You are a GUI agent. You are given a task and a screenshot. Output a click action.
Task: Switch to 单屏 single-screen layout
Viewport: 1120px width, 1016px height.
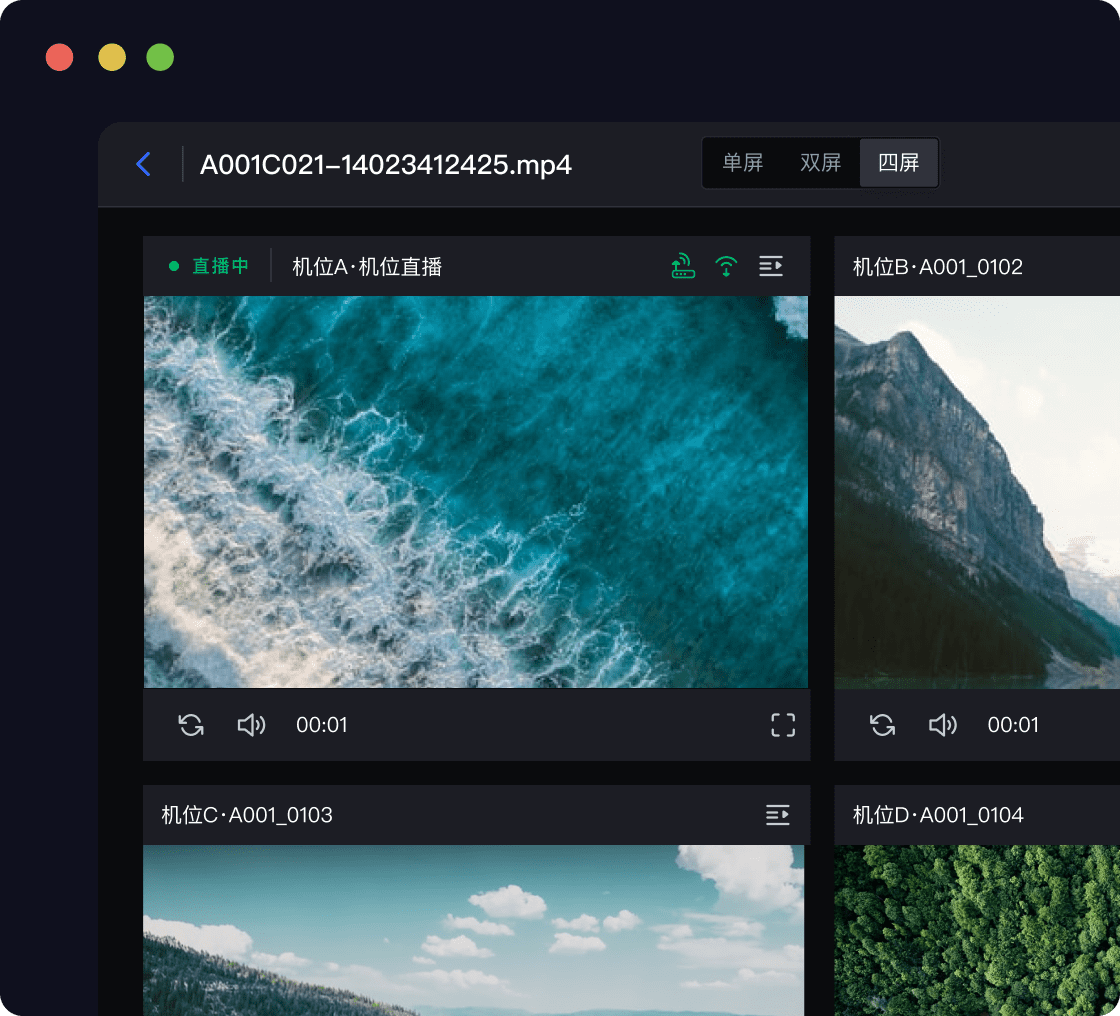click(x=743, y=163)
